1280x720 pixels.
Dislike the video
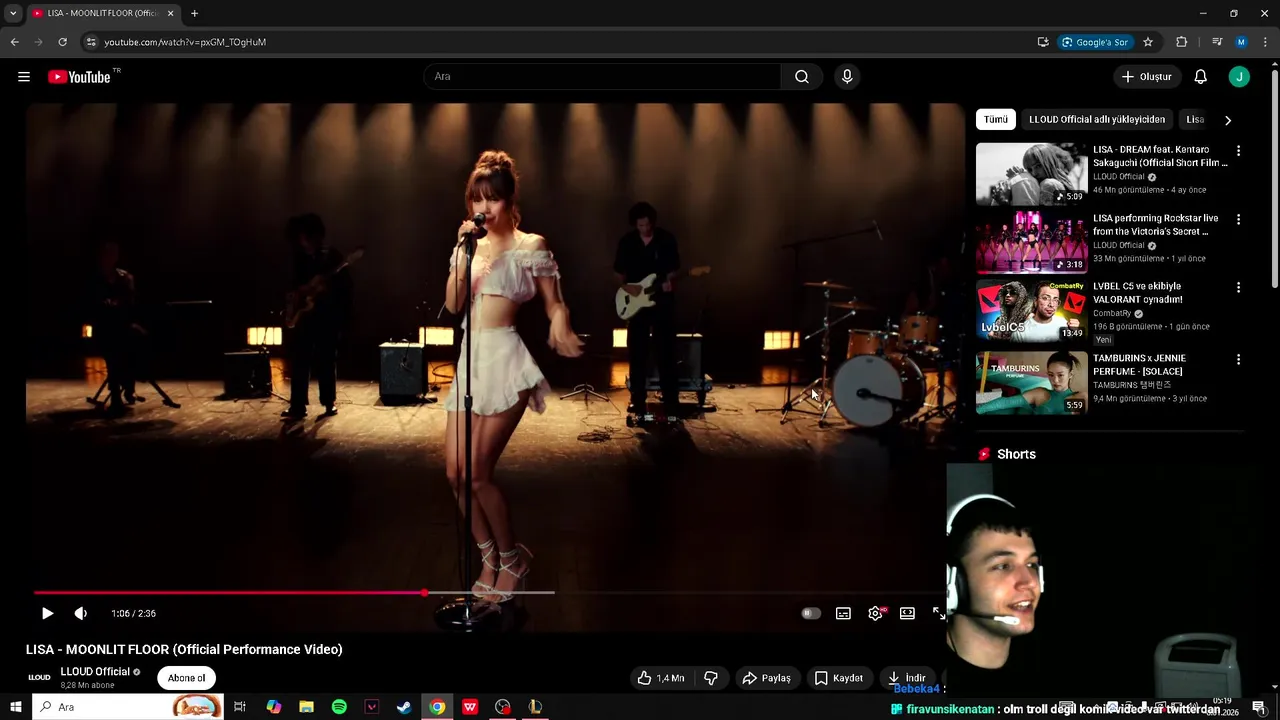(x=711, y=678)
